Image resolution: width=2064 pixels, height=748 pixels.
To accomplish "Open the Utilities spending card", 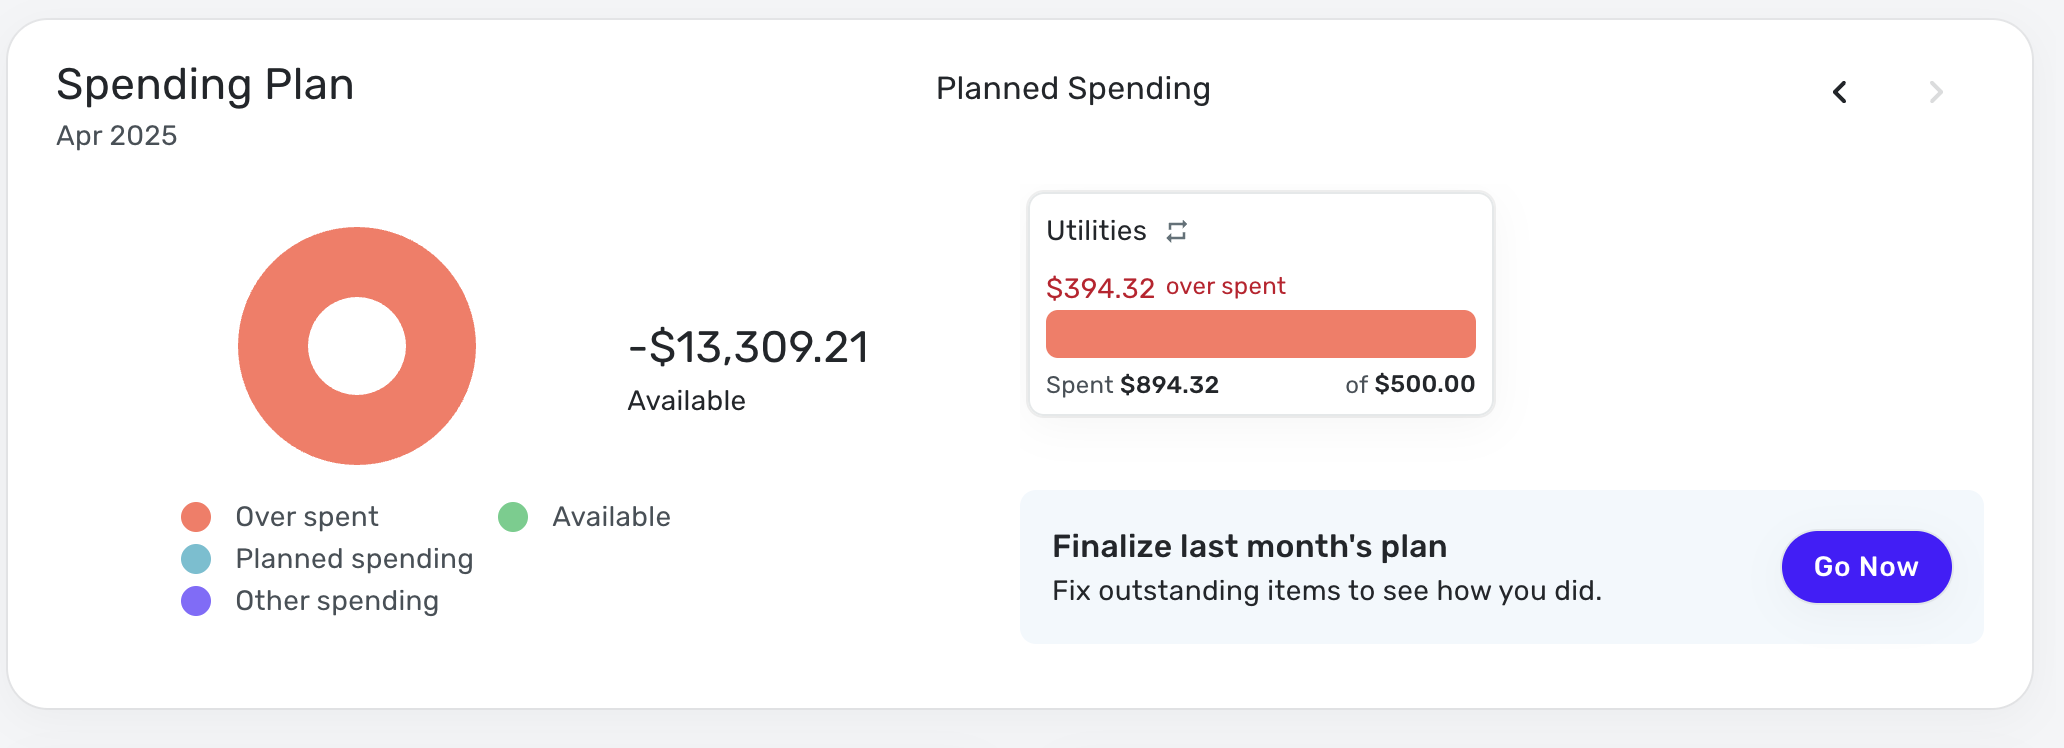I will [x=1261, y=304].
